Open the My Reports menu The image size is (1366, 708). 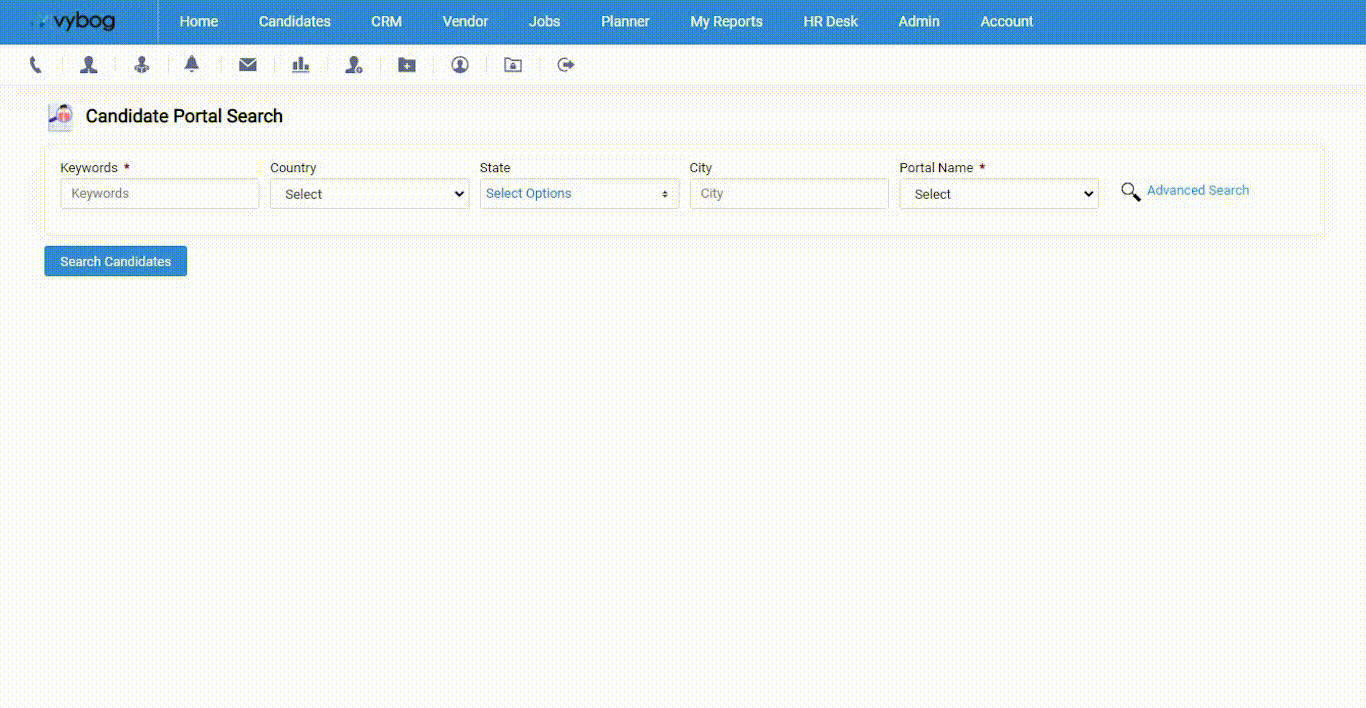click(x=726, y=21)
